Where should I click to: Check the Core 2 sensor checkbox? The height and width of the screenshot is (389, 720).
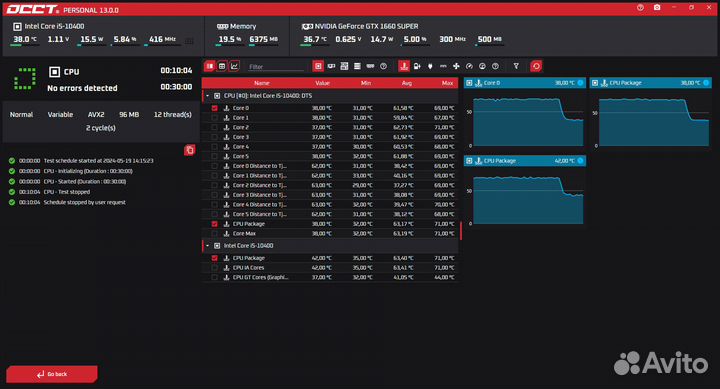click(214, 127)
